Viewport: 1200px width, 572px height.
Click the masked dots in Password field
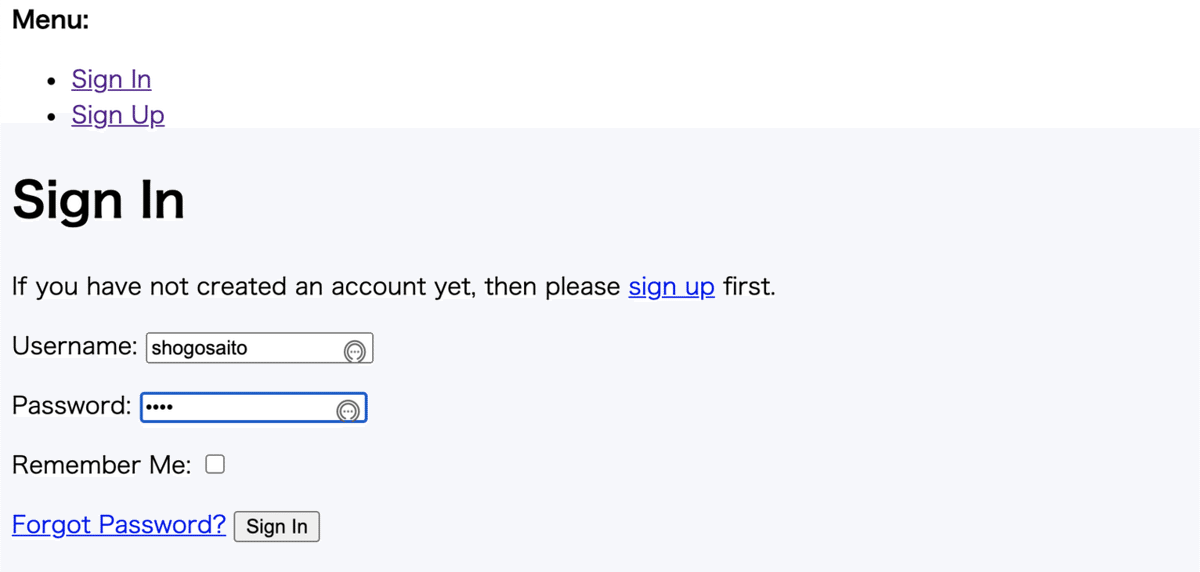[159, 408]
